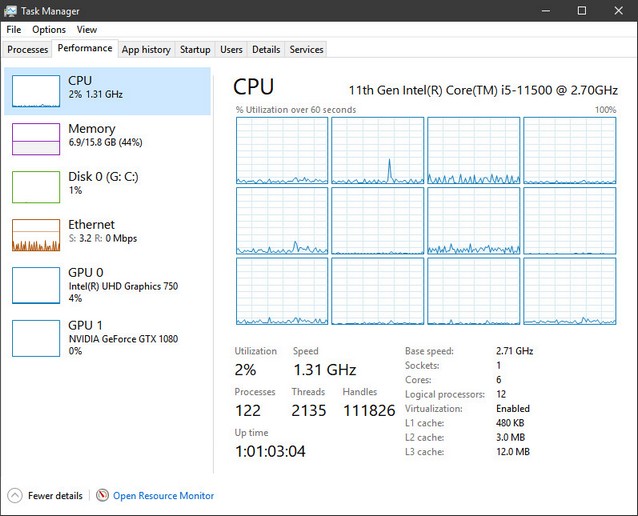
Task: Select the Disk 0 graph thumbnail
Action: coord(36,187)
